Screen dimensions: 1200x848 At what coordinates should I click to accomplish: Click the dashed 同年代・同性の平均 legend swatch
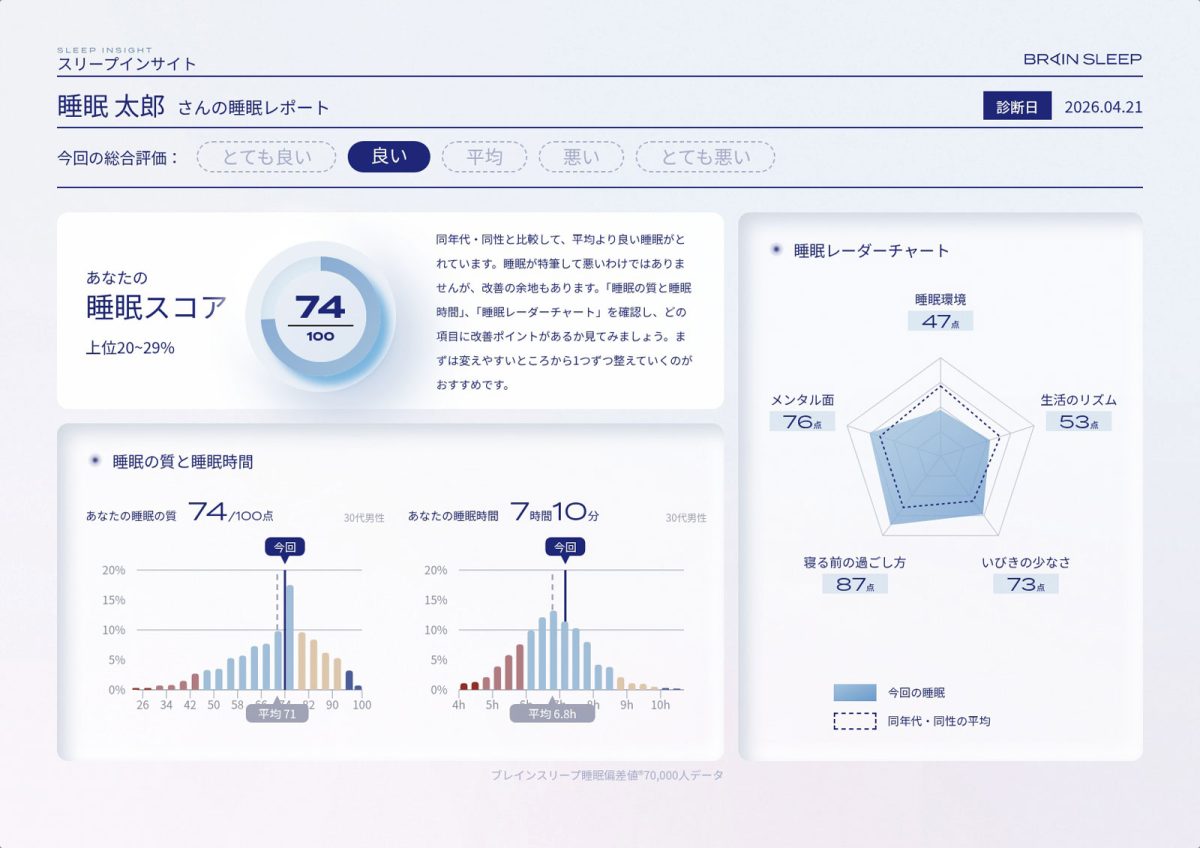point(855,720)
